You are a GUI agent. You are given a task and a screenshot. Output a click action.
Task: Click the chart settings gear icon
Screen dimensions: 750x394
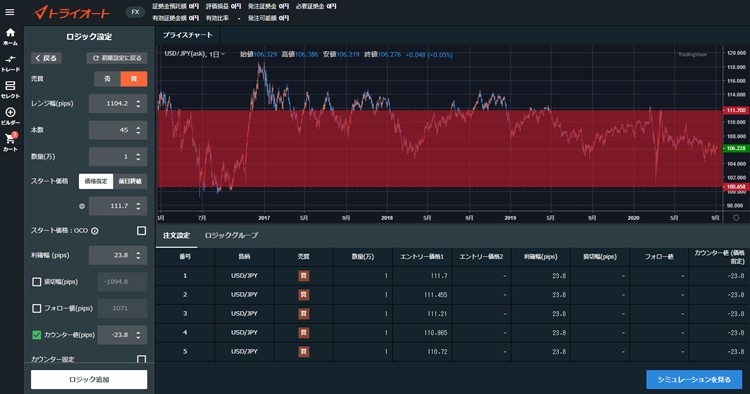tap(736, 218)
